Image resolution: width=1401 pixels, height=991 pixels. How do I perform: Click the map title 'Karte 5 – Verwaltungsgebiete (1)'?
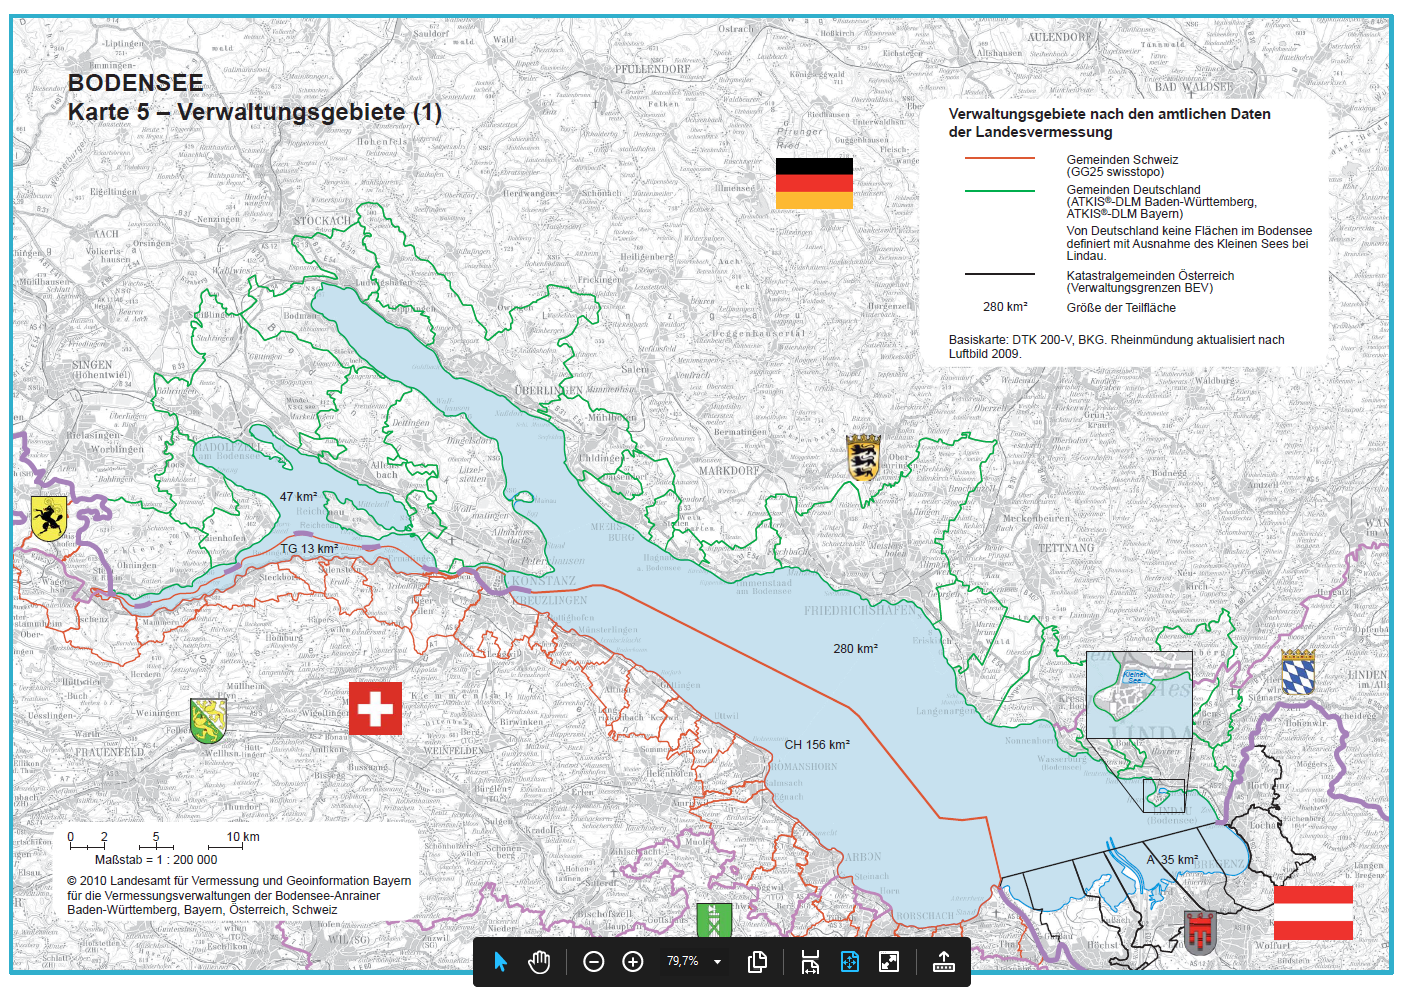click(x=254, y=112)
